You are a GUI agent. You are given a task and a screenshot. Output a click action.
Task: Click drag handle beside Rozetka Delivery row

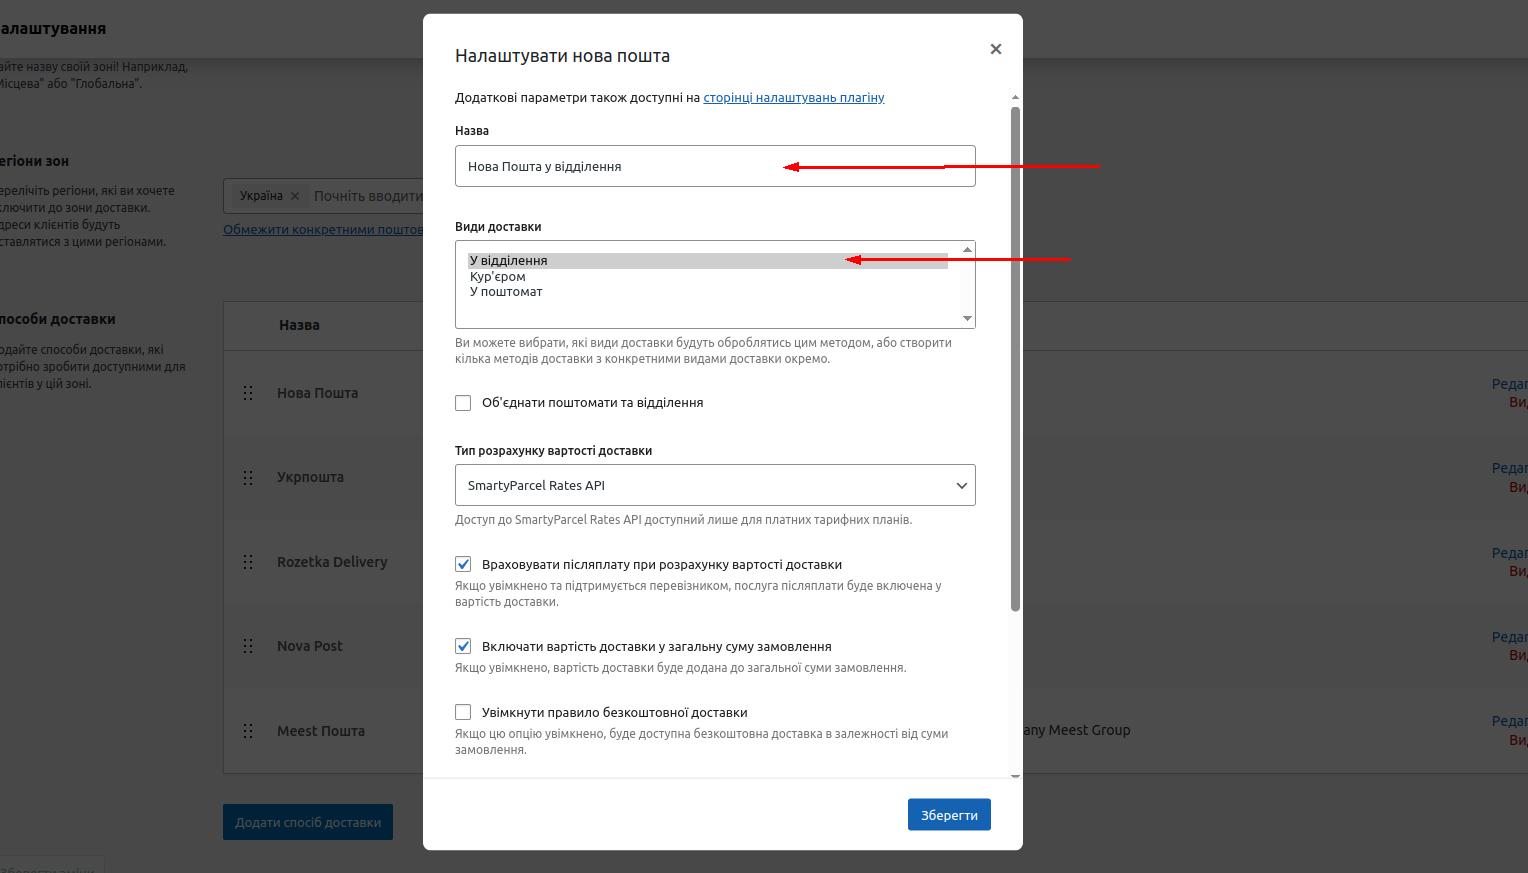click(248, 562)
